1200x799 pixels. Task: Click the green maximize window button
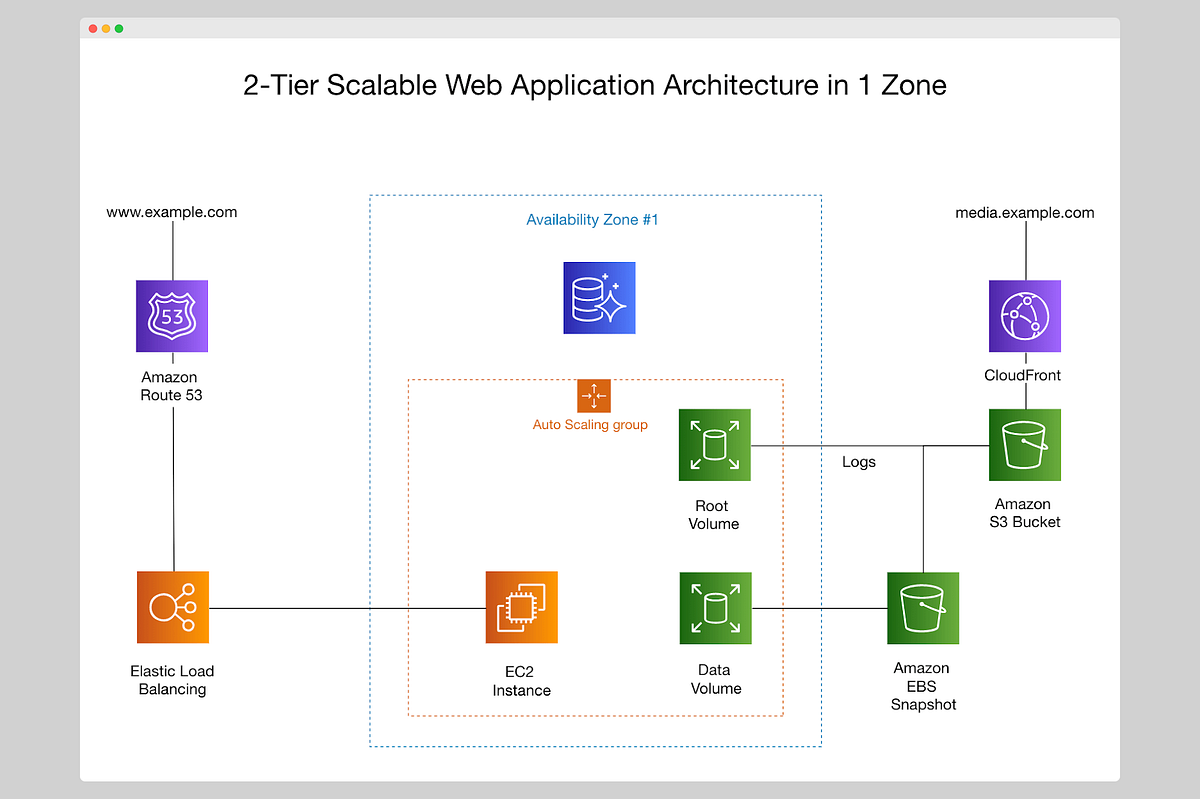(119, 28)
